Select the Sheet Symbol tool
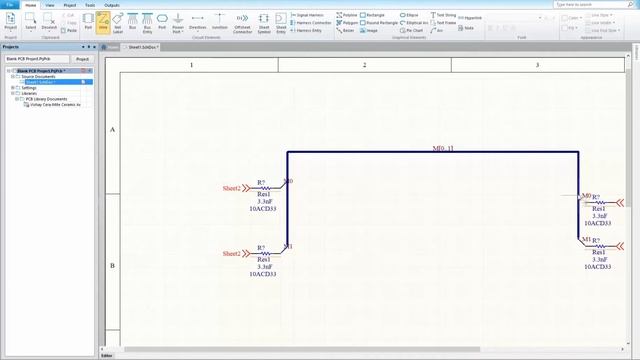The image size is (640, 360). pos(264,23)
